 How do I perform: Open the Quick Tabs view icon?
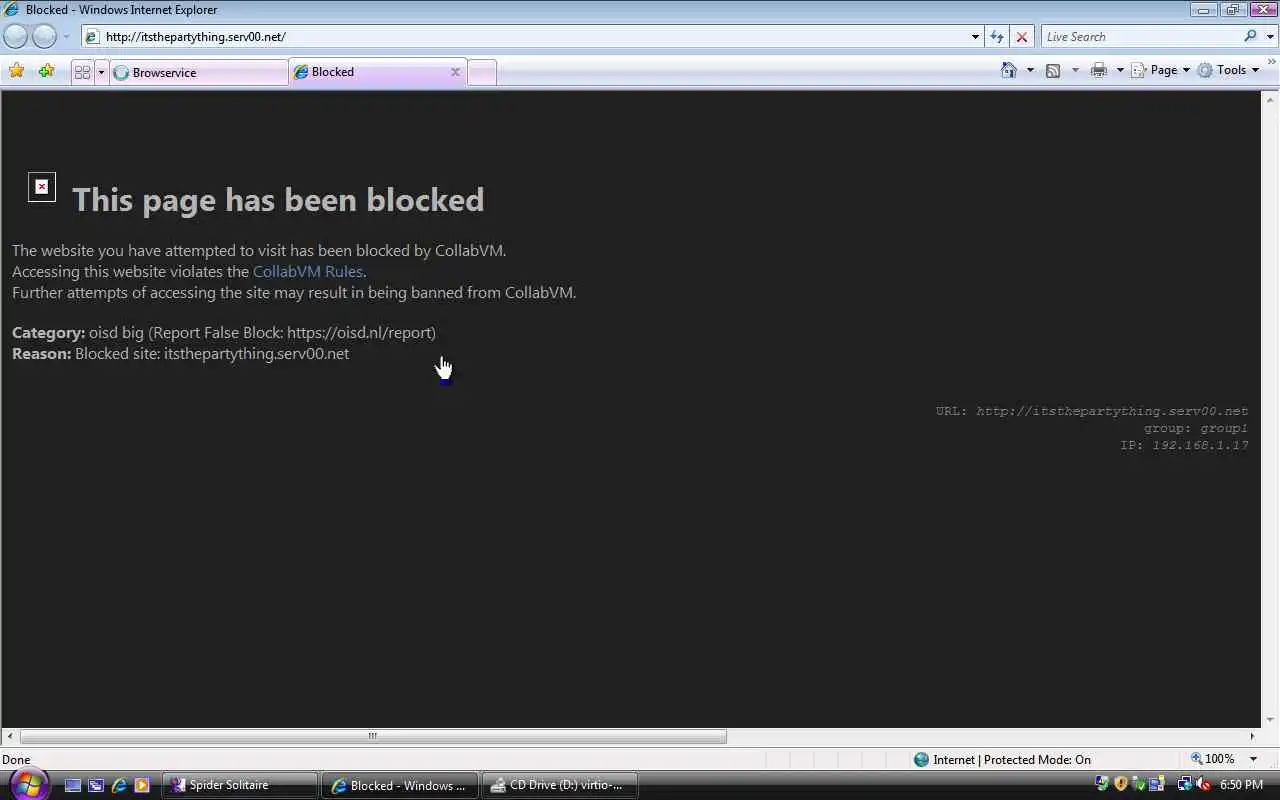click(x=83, y=72)
